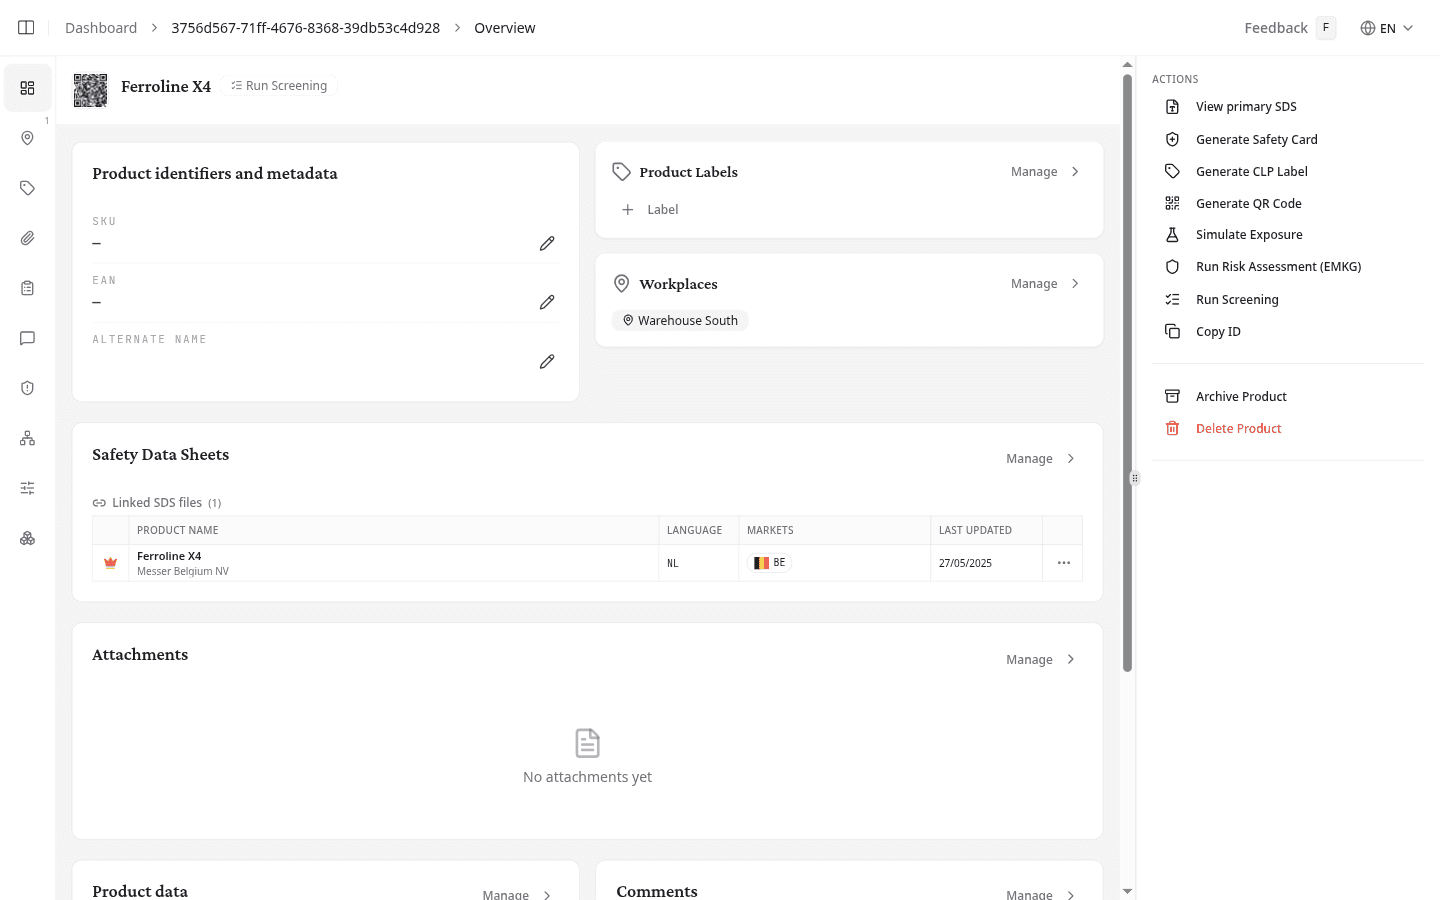The width and height of the screenshot is (1440, 900).
Task: Open the paperclip attachments sidebar icon
Action: pyautogui.click(x=27, y=238)
